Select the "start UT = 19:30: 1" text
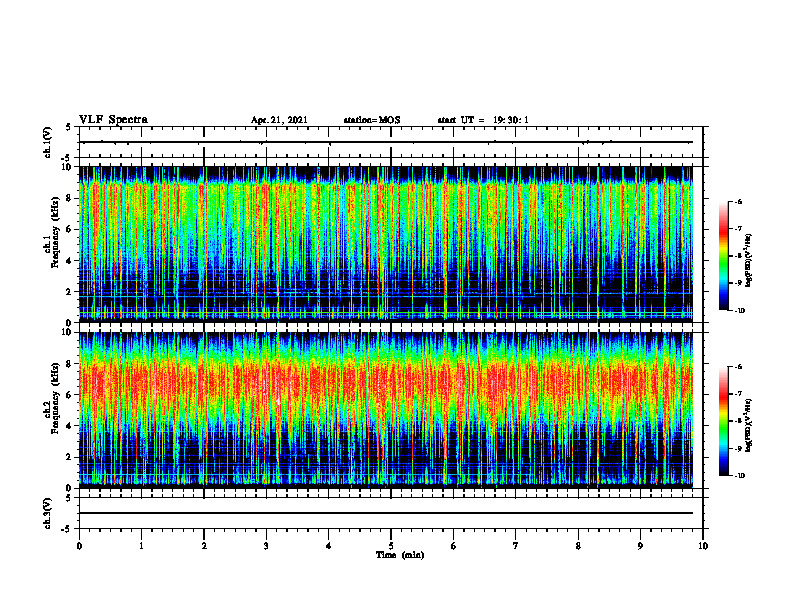Image resolution: width=792 pixels, height=612 pixels. pos(483,120)
